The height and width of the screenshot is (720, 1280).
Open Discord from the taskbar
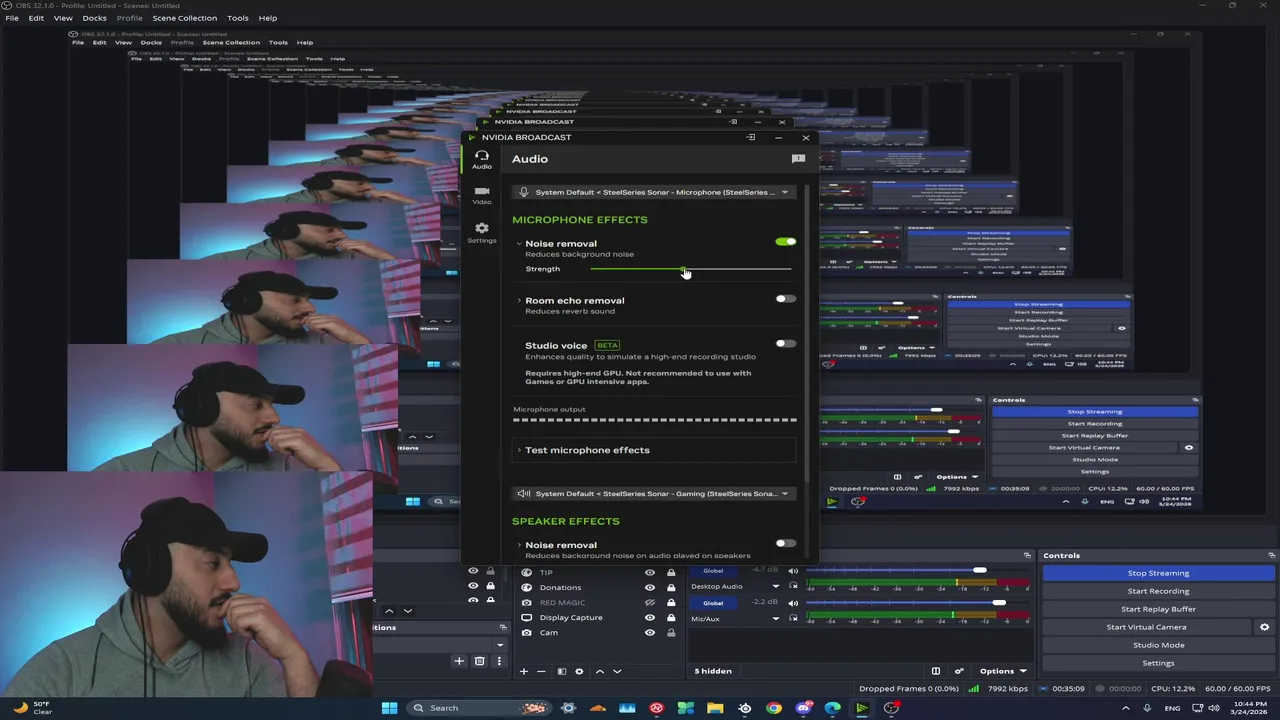pyautogui.click(x=803, y=708)
